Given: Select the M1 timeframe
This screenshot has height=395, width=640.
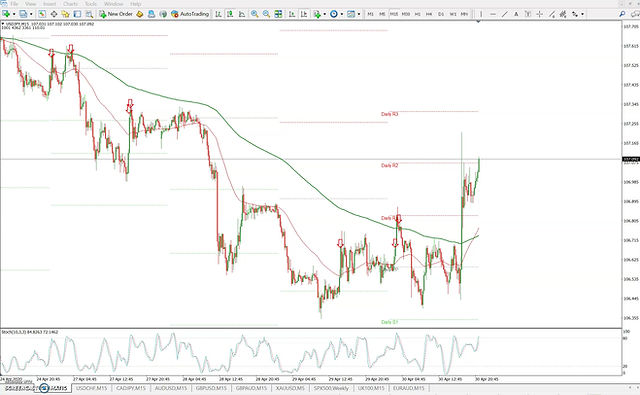Looking at the screenshot, I should (370, 14).
